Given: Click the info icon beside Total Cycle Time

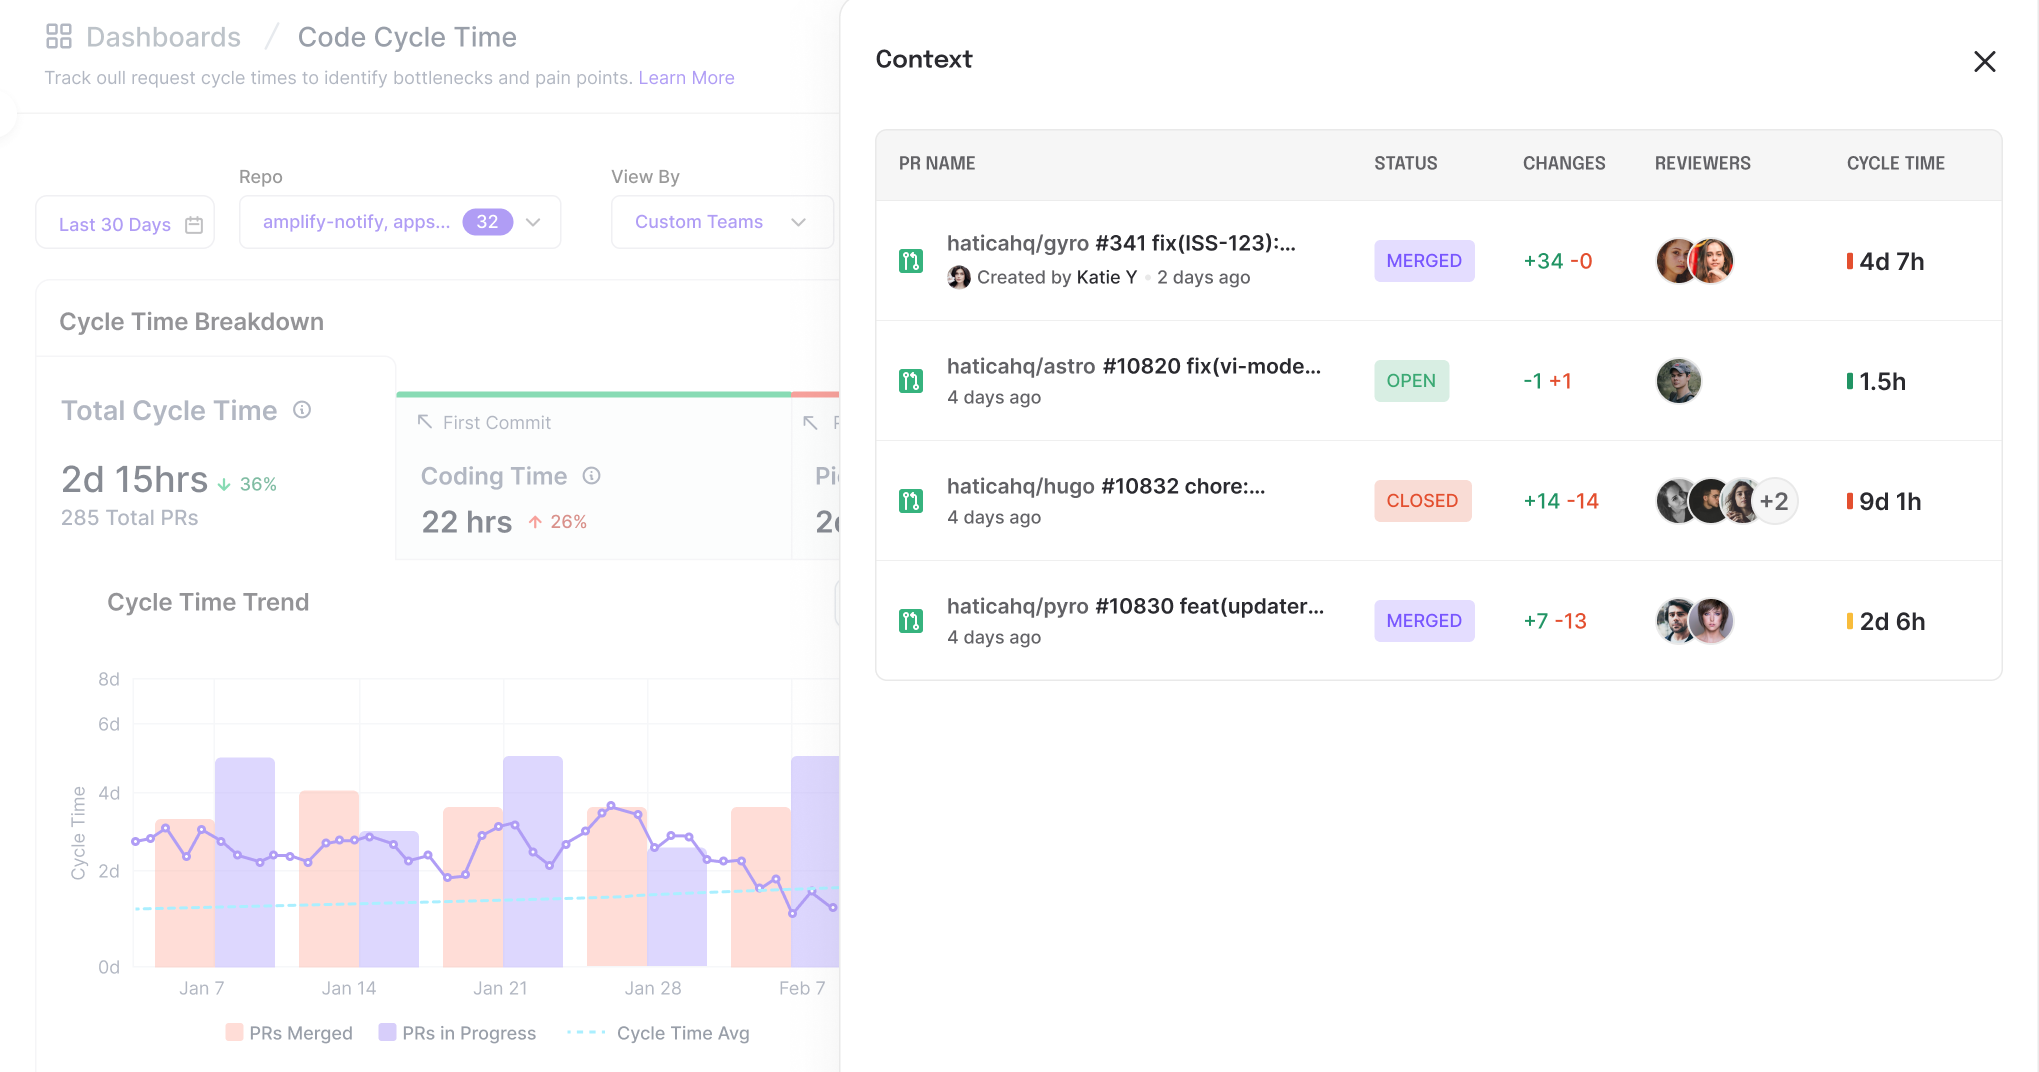Looking at the screenshot, I should click(303, 410).
